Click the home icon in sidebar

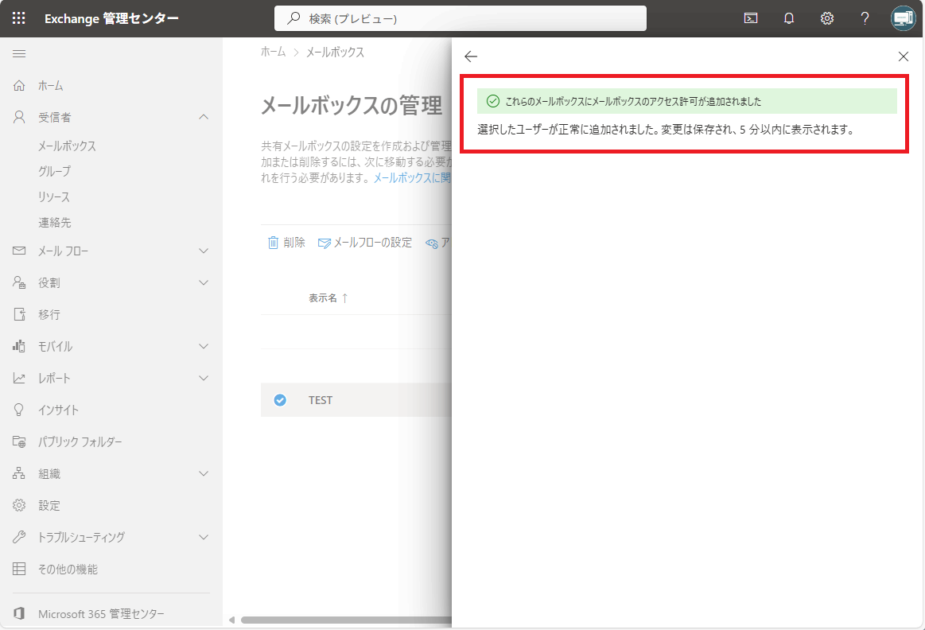(19, 86)
